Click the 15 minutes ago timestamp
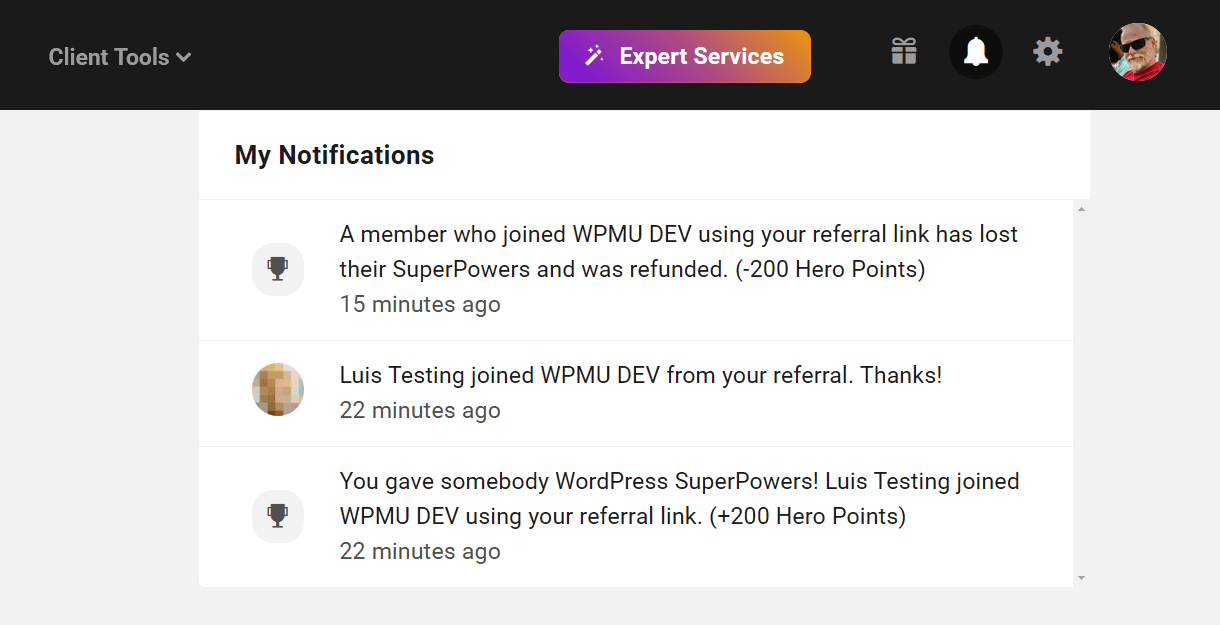Image resolution: width=1220 pixels, height=625 pixels. pos(420,304)
